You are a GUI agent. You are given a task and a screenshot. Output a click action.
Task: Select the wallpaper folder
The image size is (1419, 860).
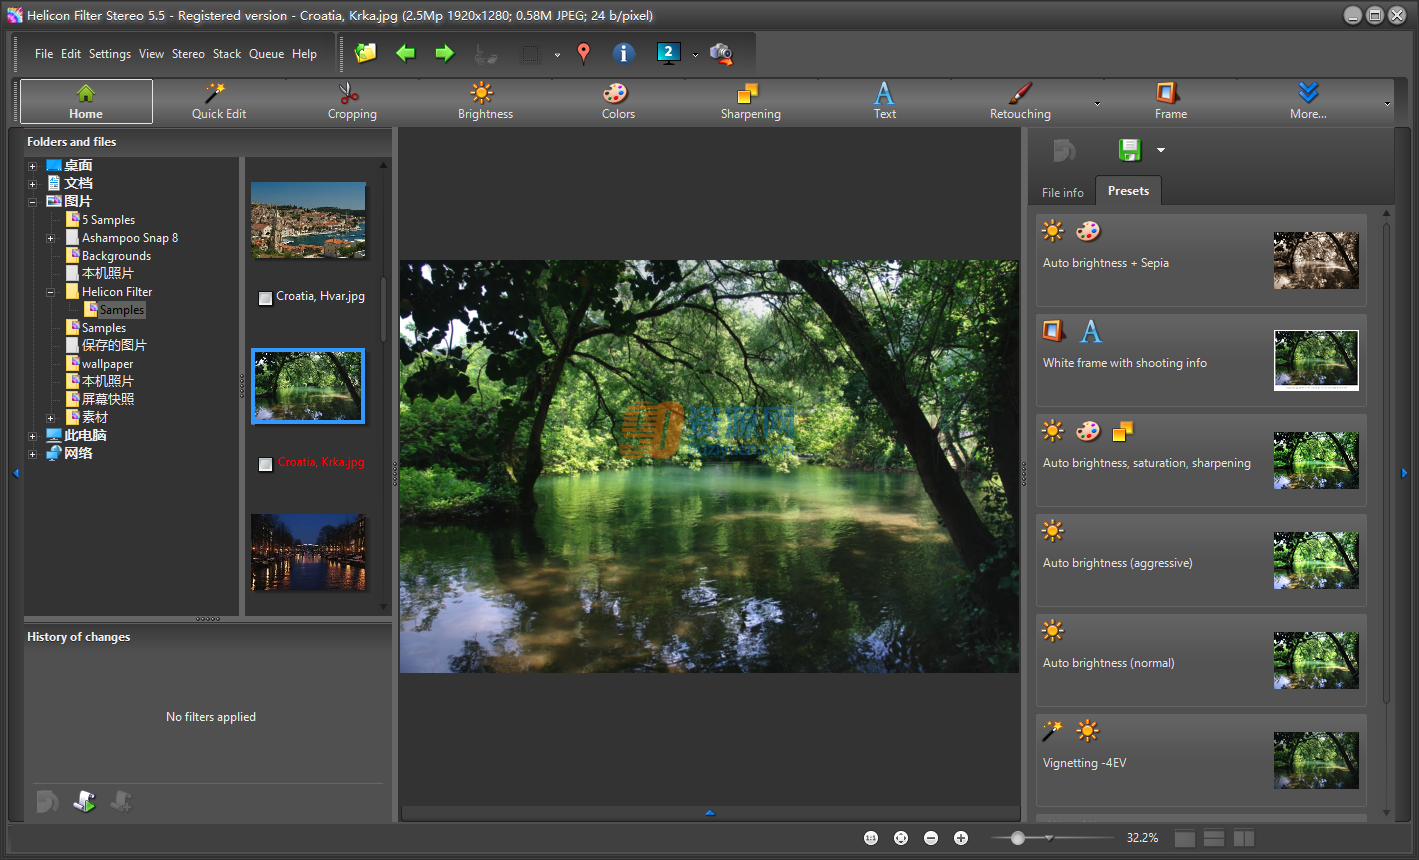pyautogui.click(x=107, y=364)
